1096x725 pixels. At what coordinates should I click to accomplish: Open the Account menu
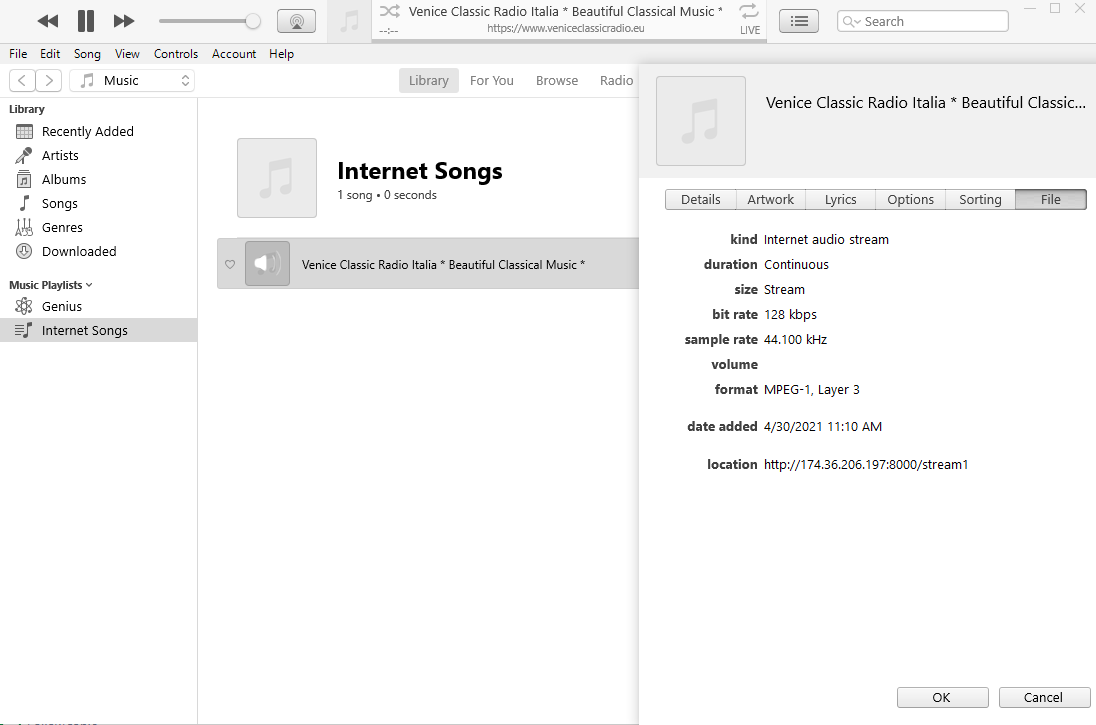pyautogui.click(x=234, y=54)
